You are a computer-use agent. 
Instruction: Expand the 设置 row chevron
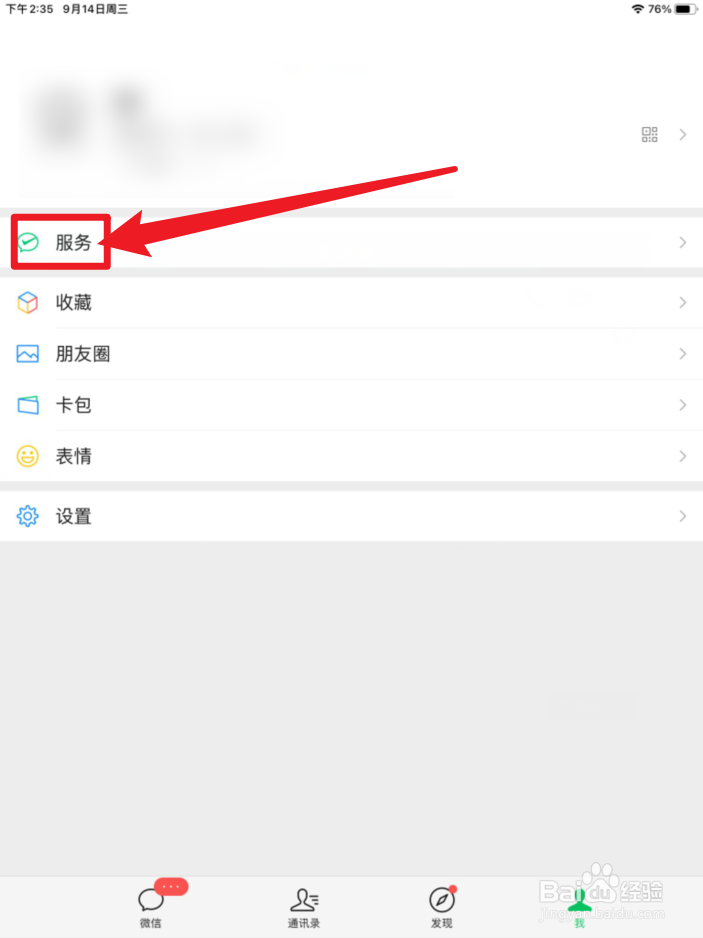(x=683, y=516)
